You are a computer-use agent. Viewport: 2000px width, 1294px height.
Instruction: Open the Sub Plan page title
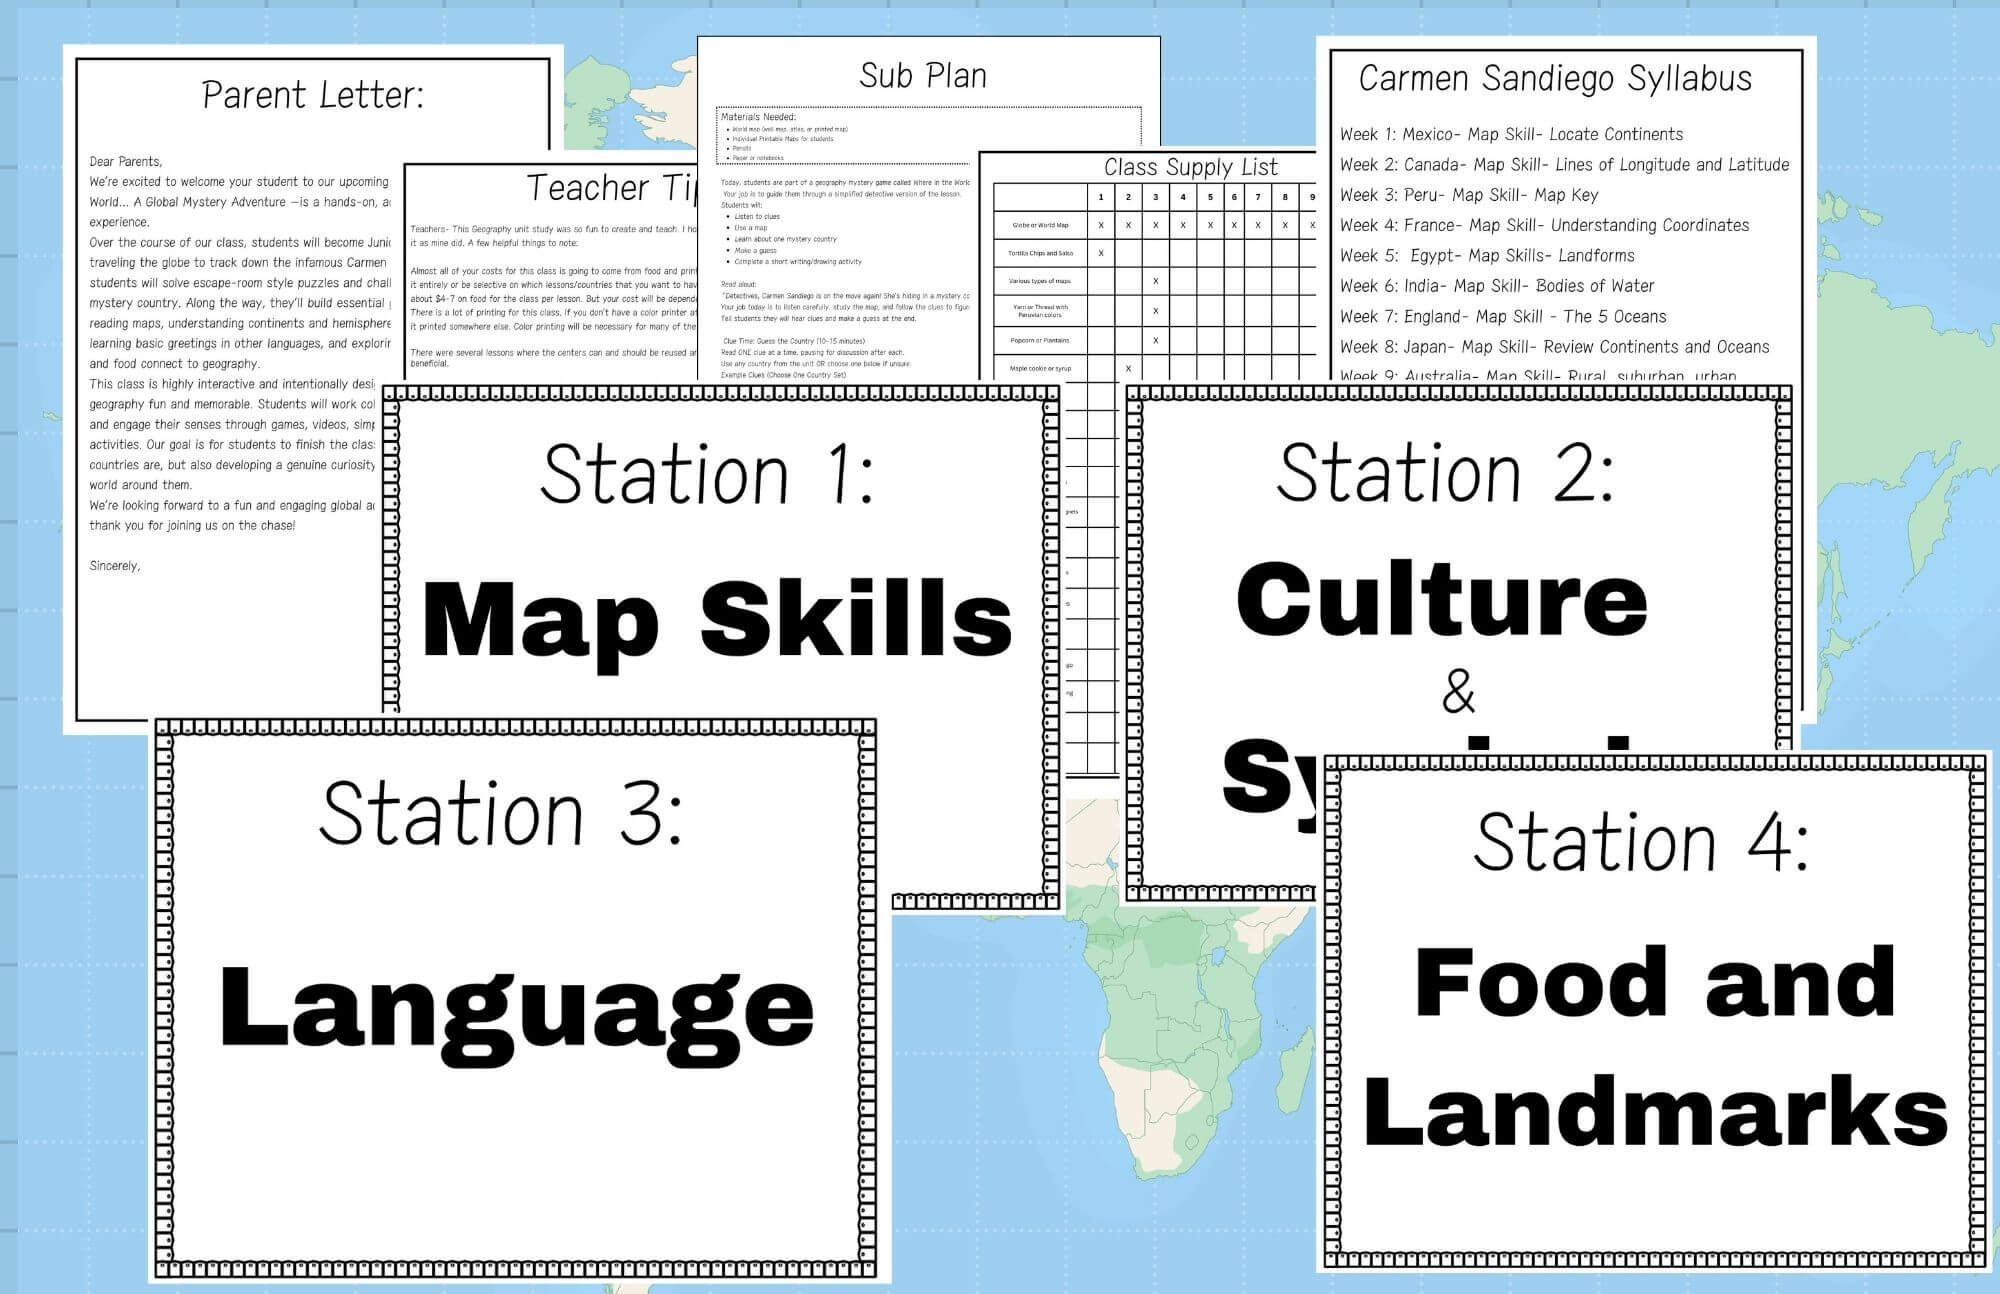pyautogui.click(x=923, y=75)
